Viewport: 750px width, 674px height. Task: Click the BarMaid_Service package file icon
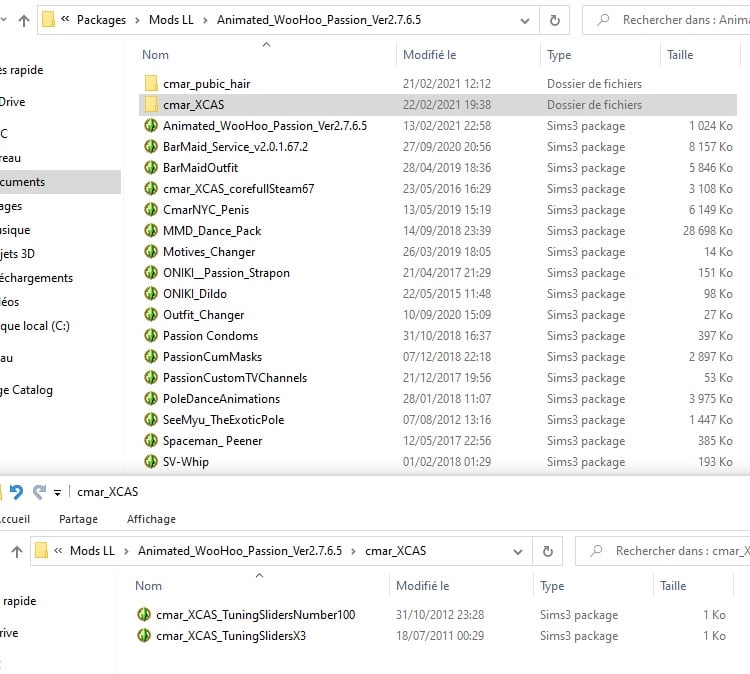tap(151, 147)
